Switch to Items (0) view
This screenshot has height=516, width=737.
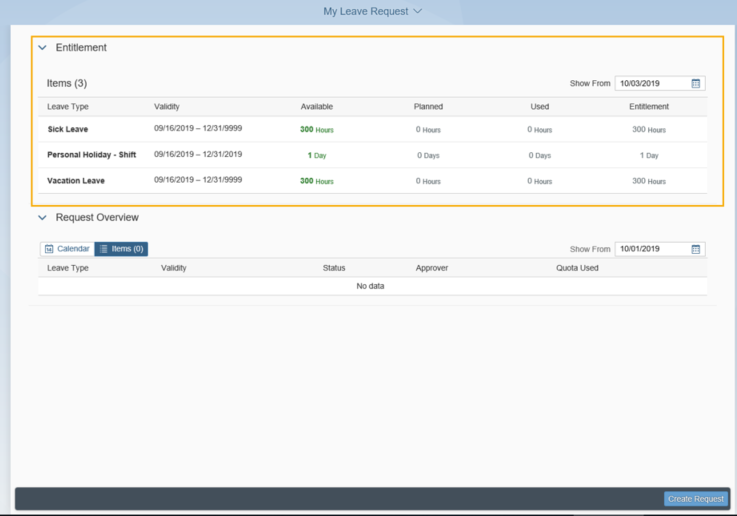click(121, 249)
